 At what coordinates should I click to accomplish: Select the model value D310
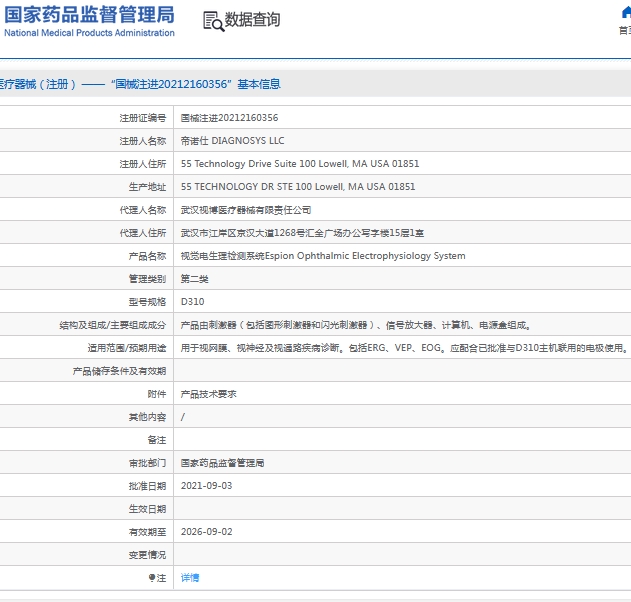click(x=192, y=302)
